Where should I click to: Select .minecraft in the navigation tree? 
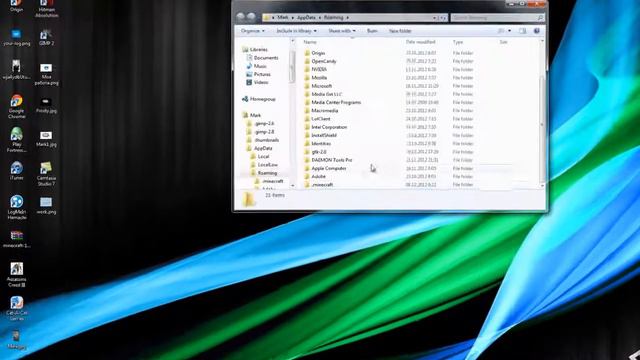point(273,181)
